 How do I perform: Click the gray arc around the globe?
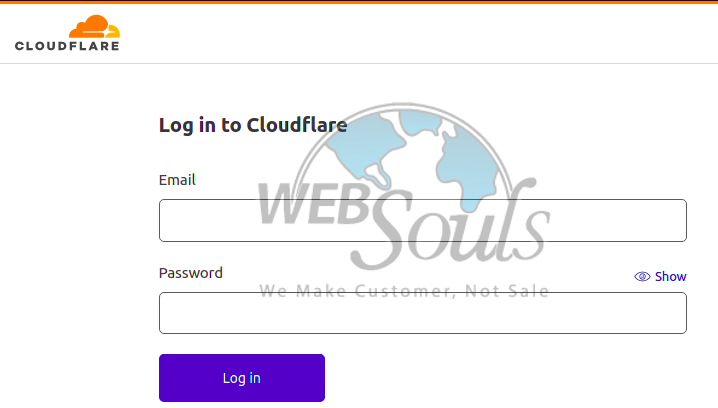[403, 106]
